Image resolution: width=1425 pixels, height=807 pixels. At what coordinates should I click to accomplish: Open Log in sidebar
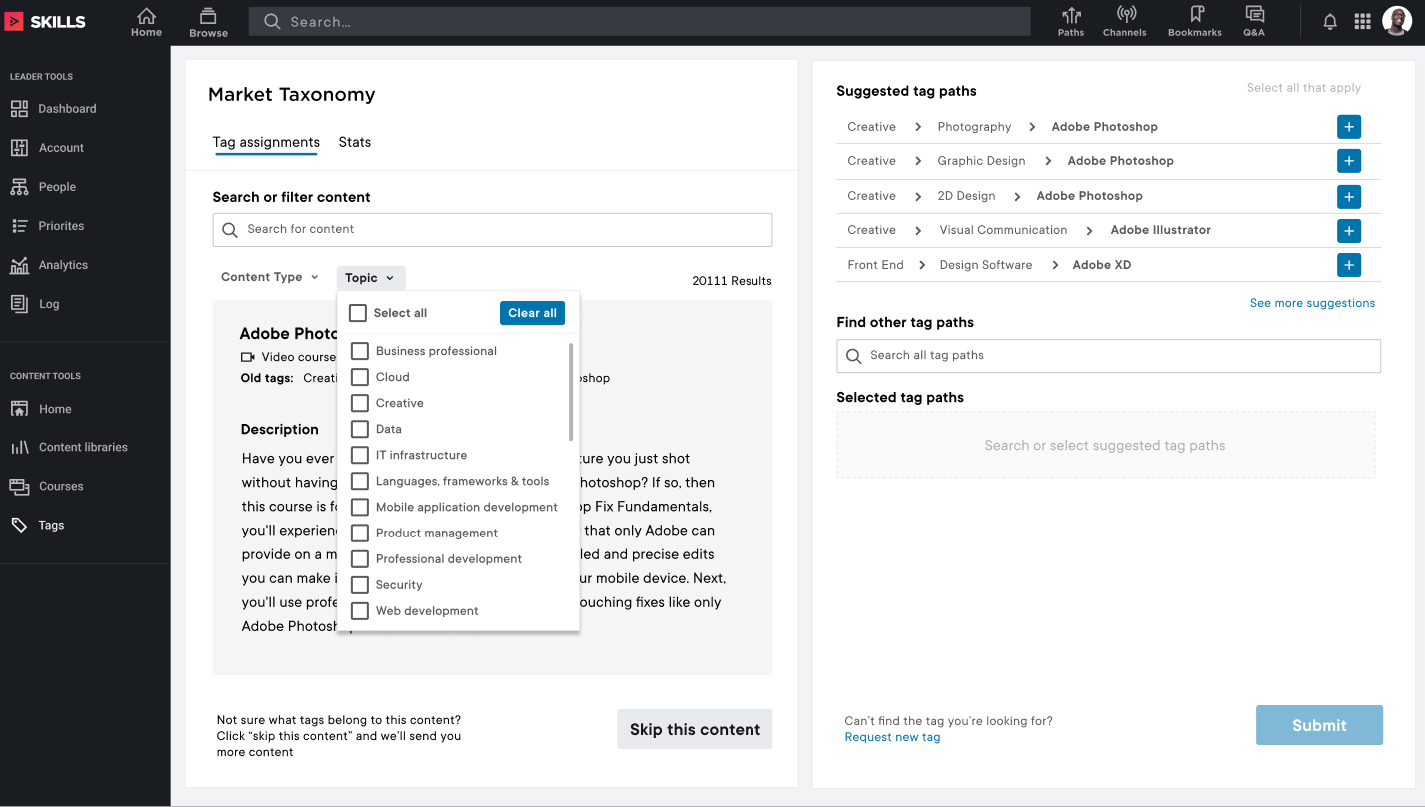tap(35, 304)
